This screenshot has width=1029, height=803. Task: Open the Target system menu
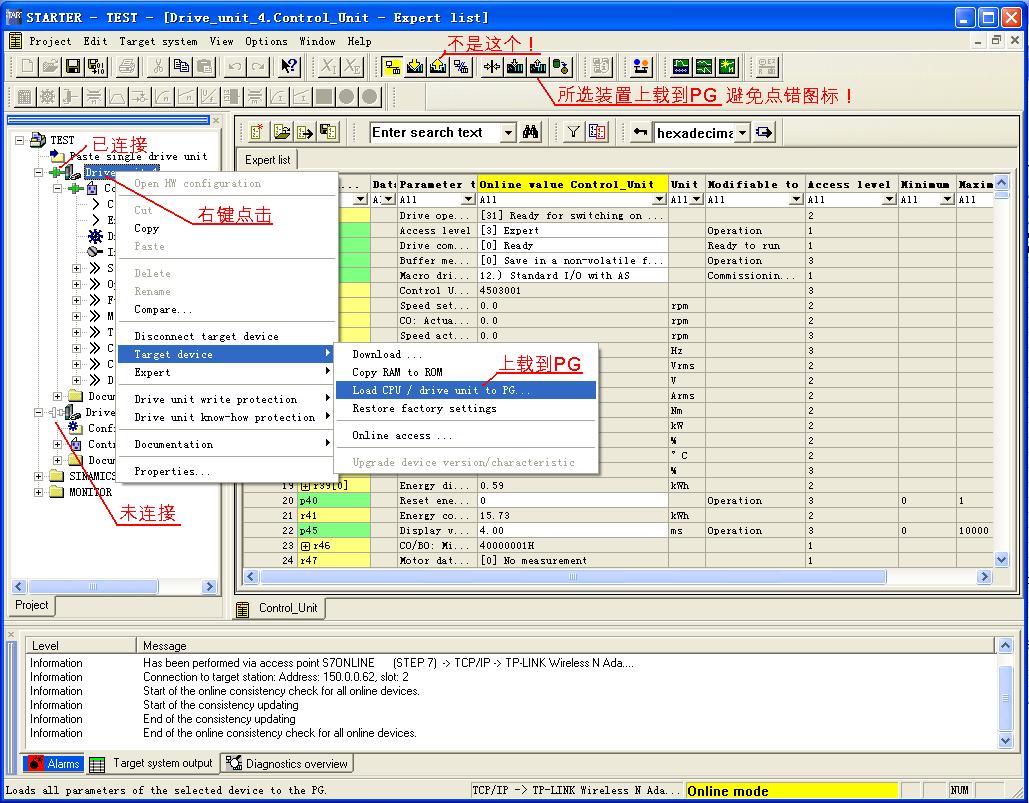point(158,41)
